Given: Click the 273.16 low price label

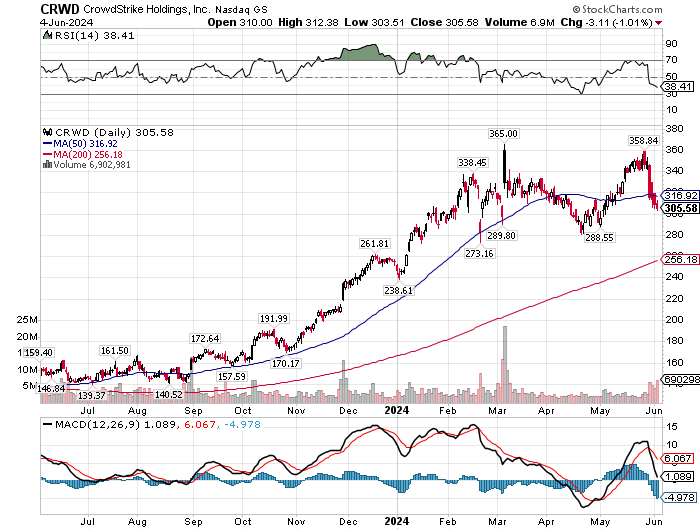Looking at the screenshot, I should (x=479, y=254).
